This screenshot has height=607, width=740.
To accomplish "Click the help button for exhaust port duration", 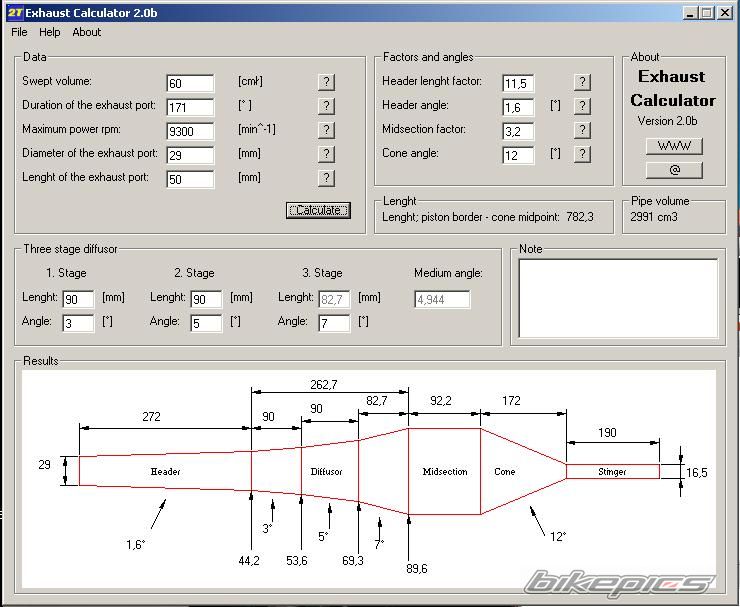I will (326, 106).
